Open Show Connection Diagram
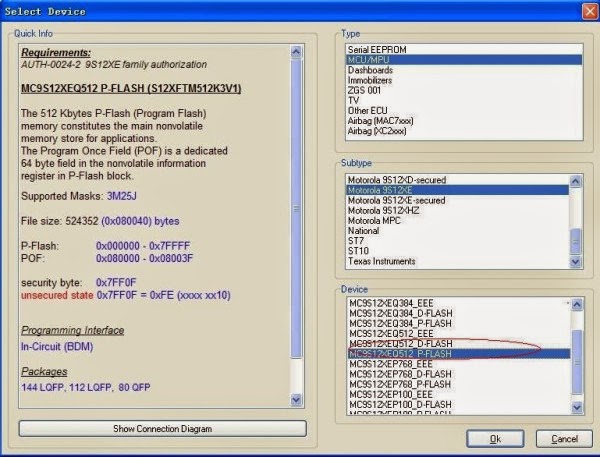This screenshot has width=600, height=457. coord(163,429)
